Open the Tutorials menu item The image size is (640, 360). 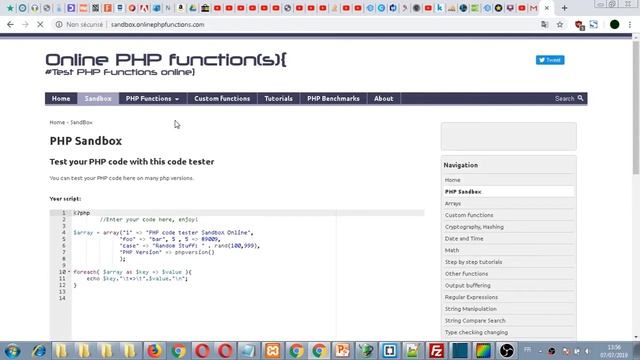pos(278,98)
